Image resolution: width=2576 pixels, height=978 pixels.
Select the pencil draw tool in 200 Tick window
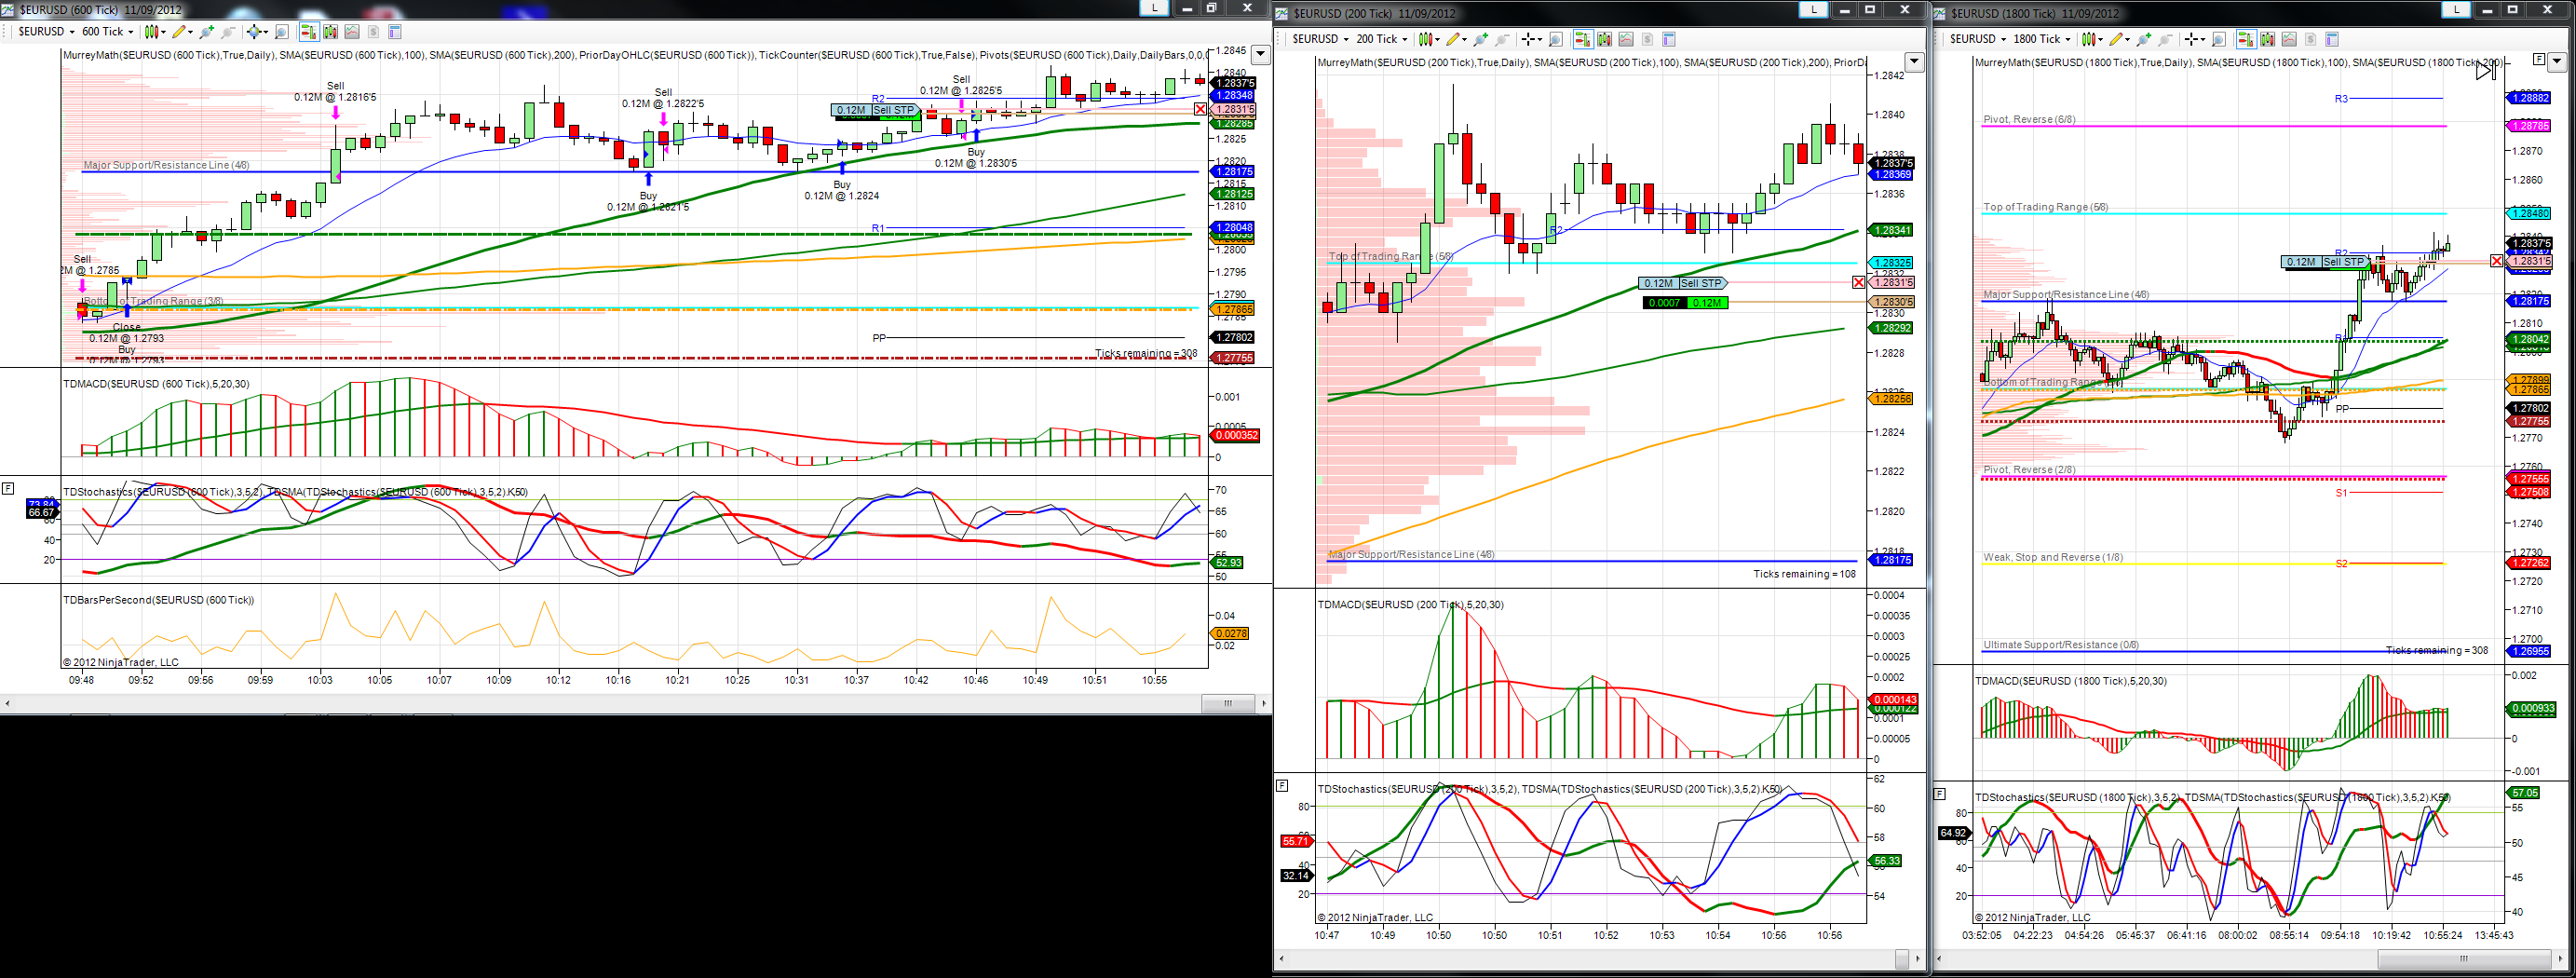(1456, 40)
